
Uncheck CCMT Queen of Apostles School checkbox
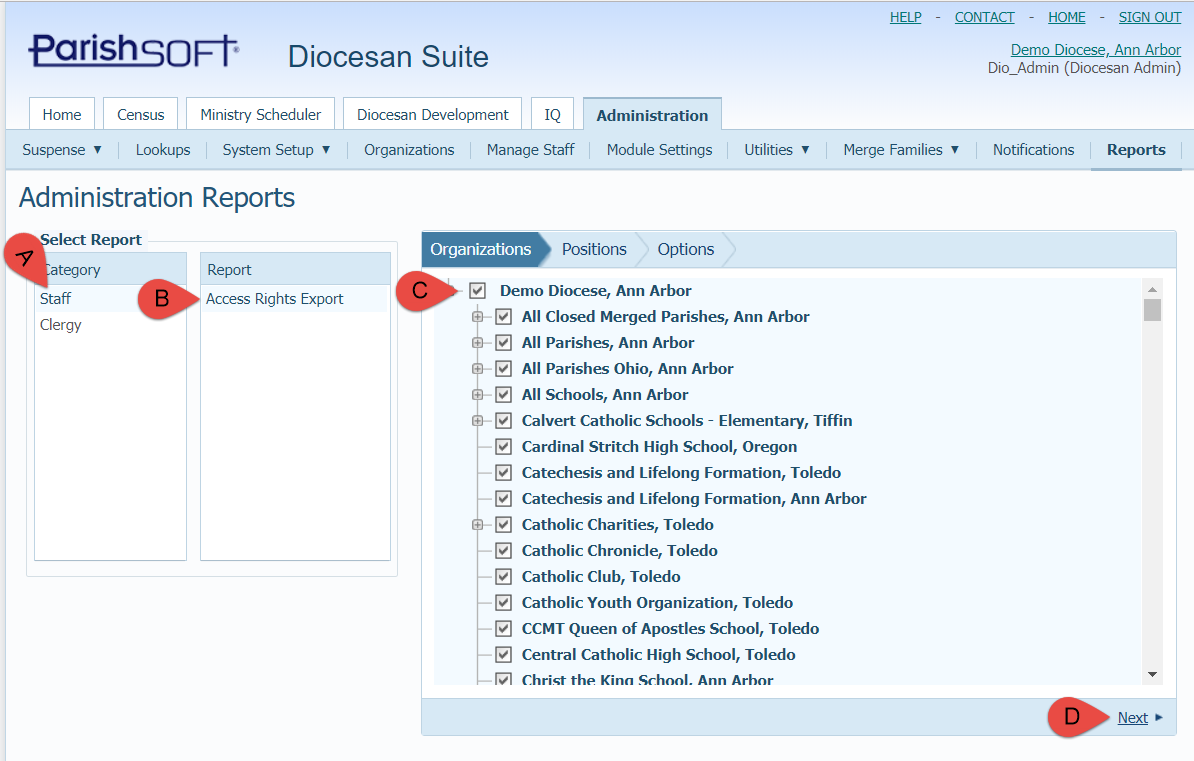pyautogui.click(x=503, y=628)
